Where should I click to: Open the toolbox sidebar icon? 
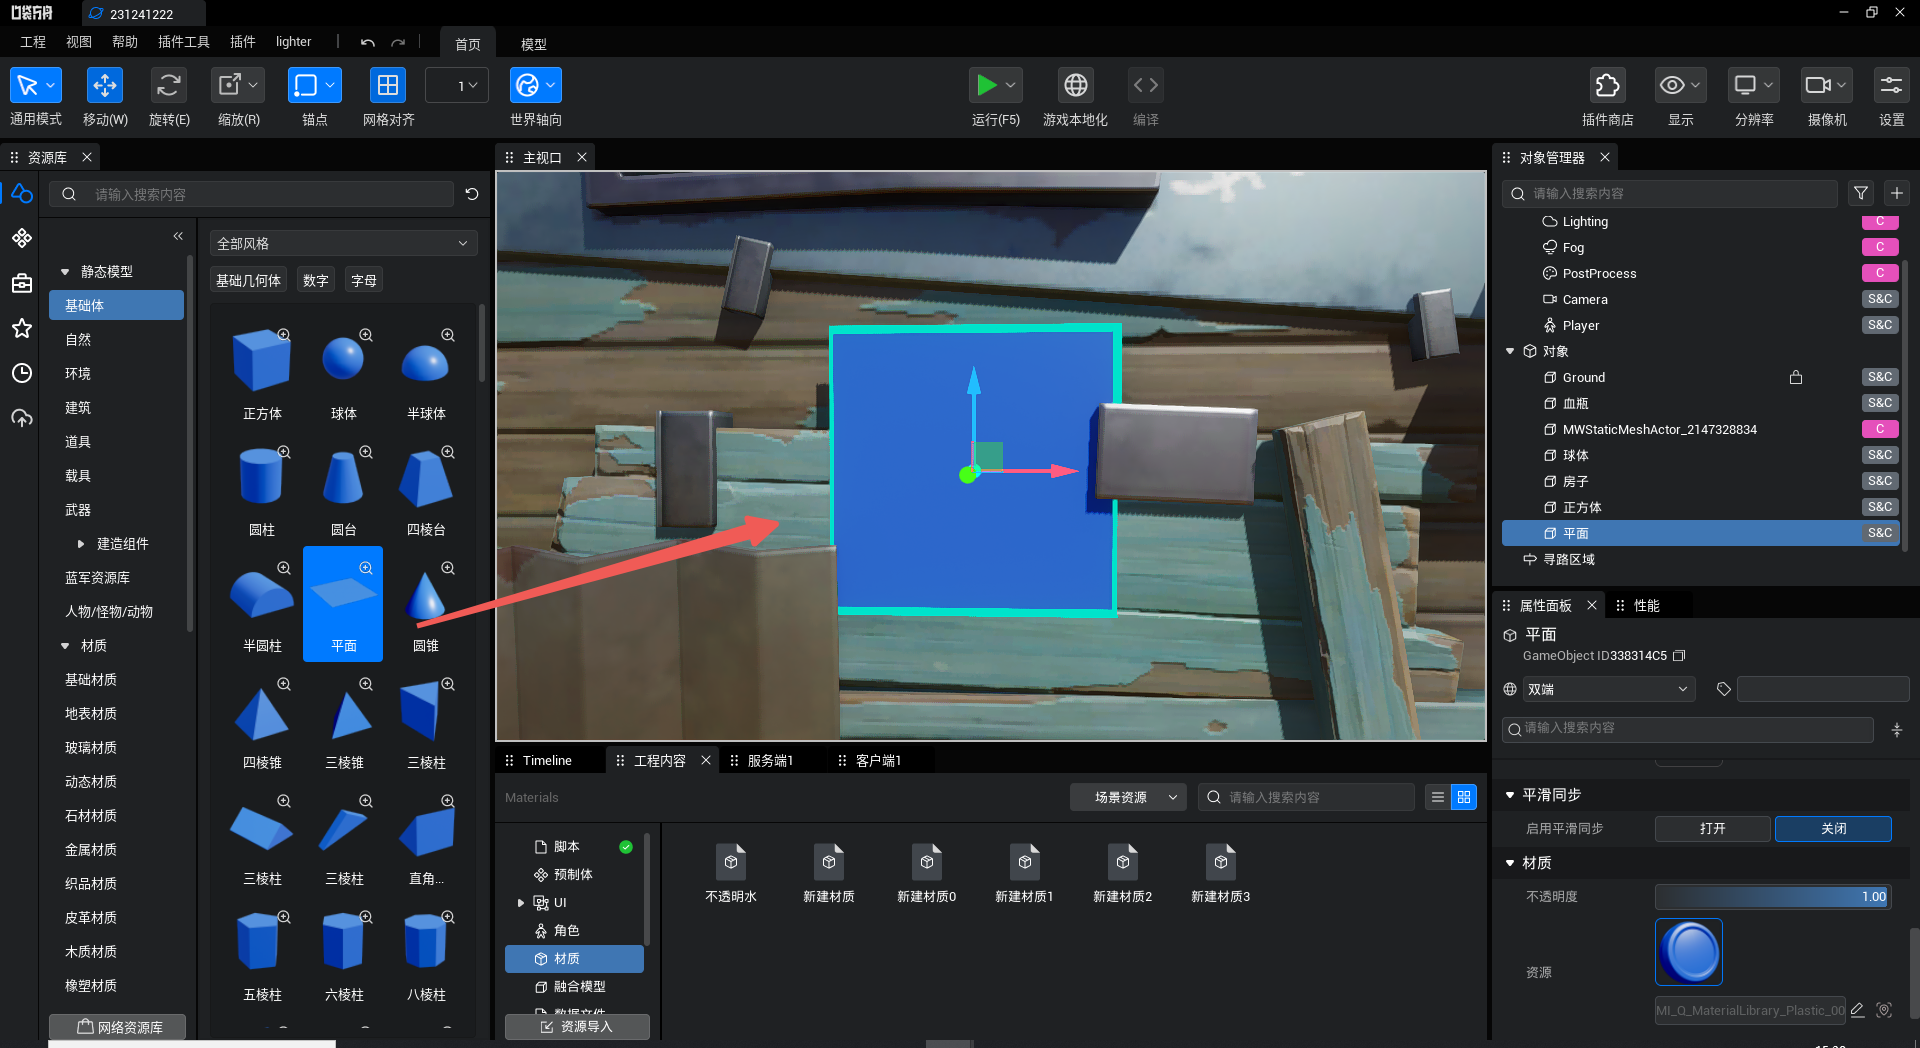tap(22, 283)
